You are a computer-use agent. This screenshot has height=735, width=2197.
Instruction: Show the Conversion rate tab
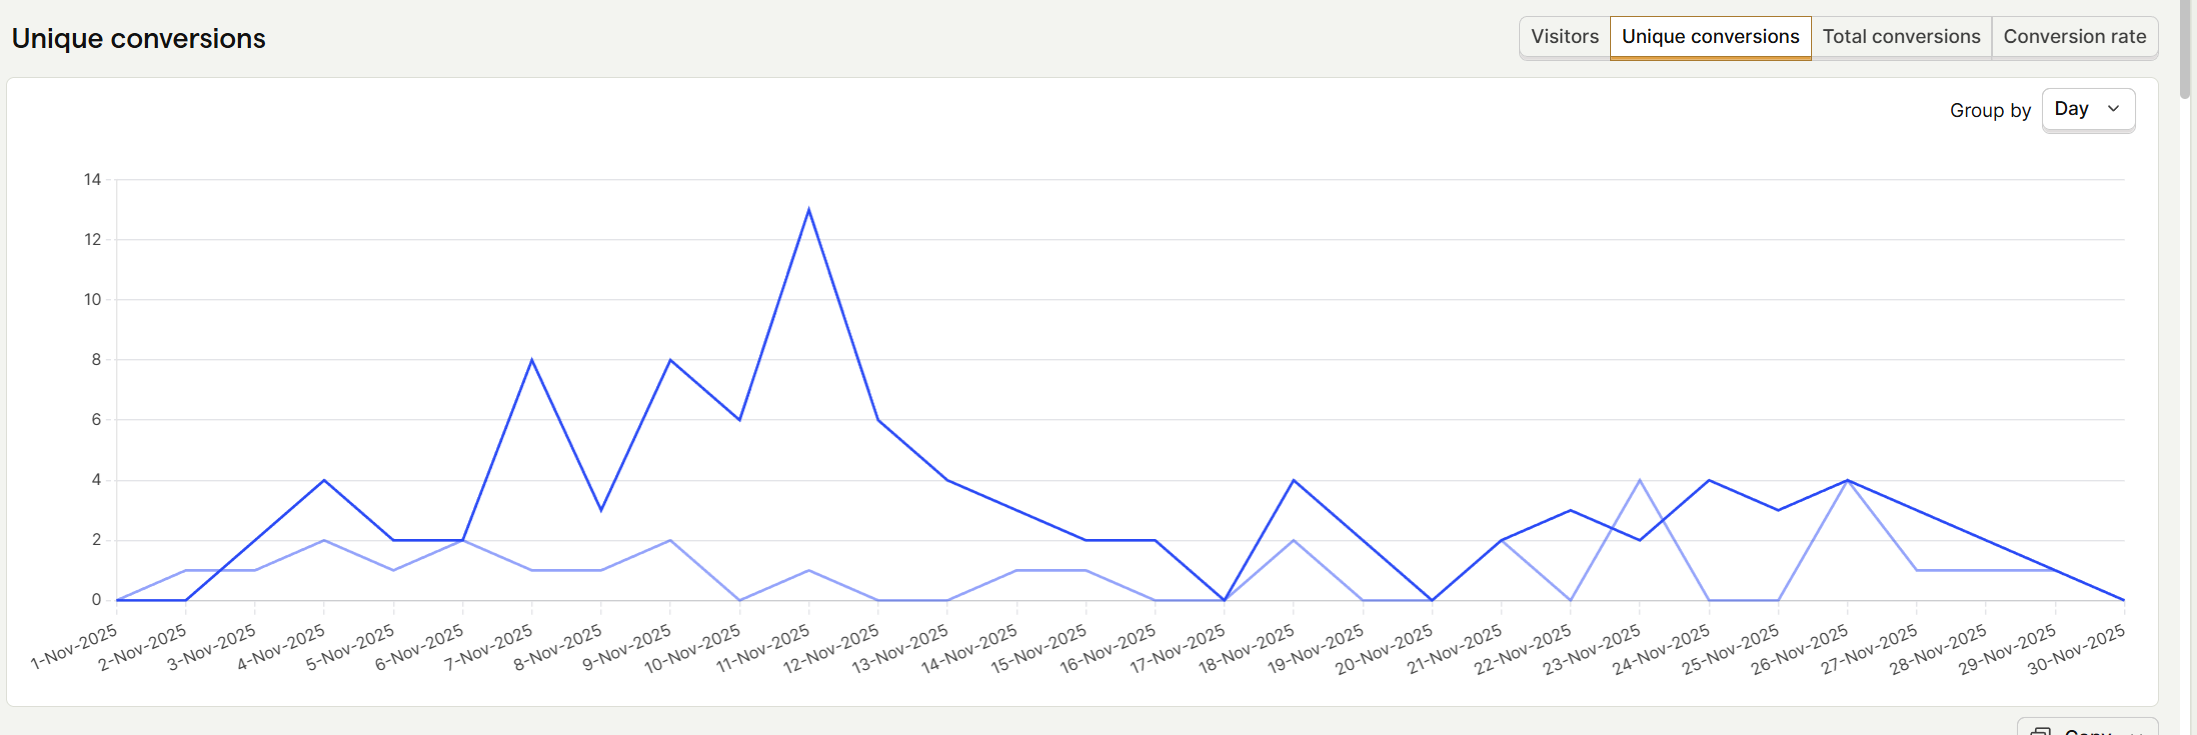(x=2074, y=37)
